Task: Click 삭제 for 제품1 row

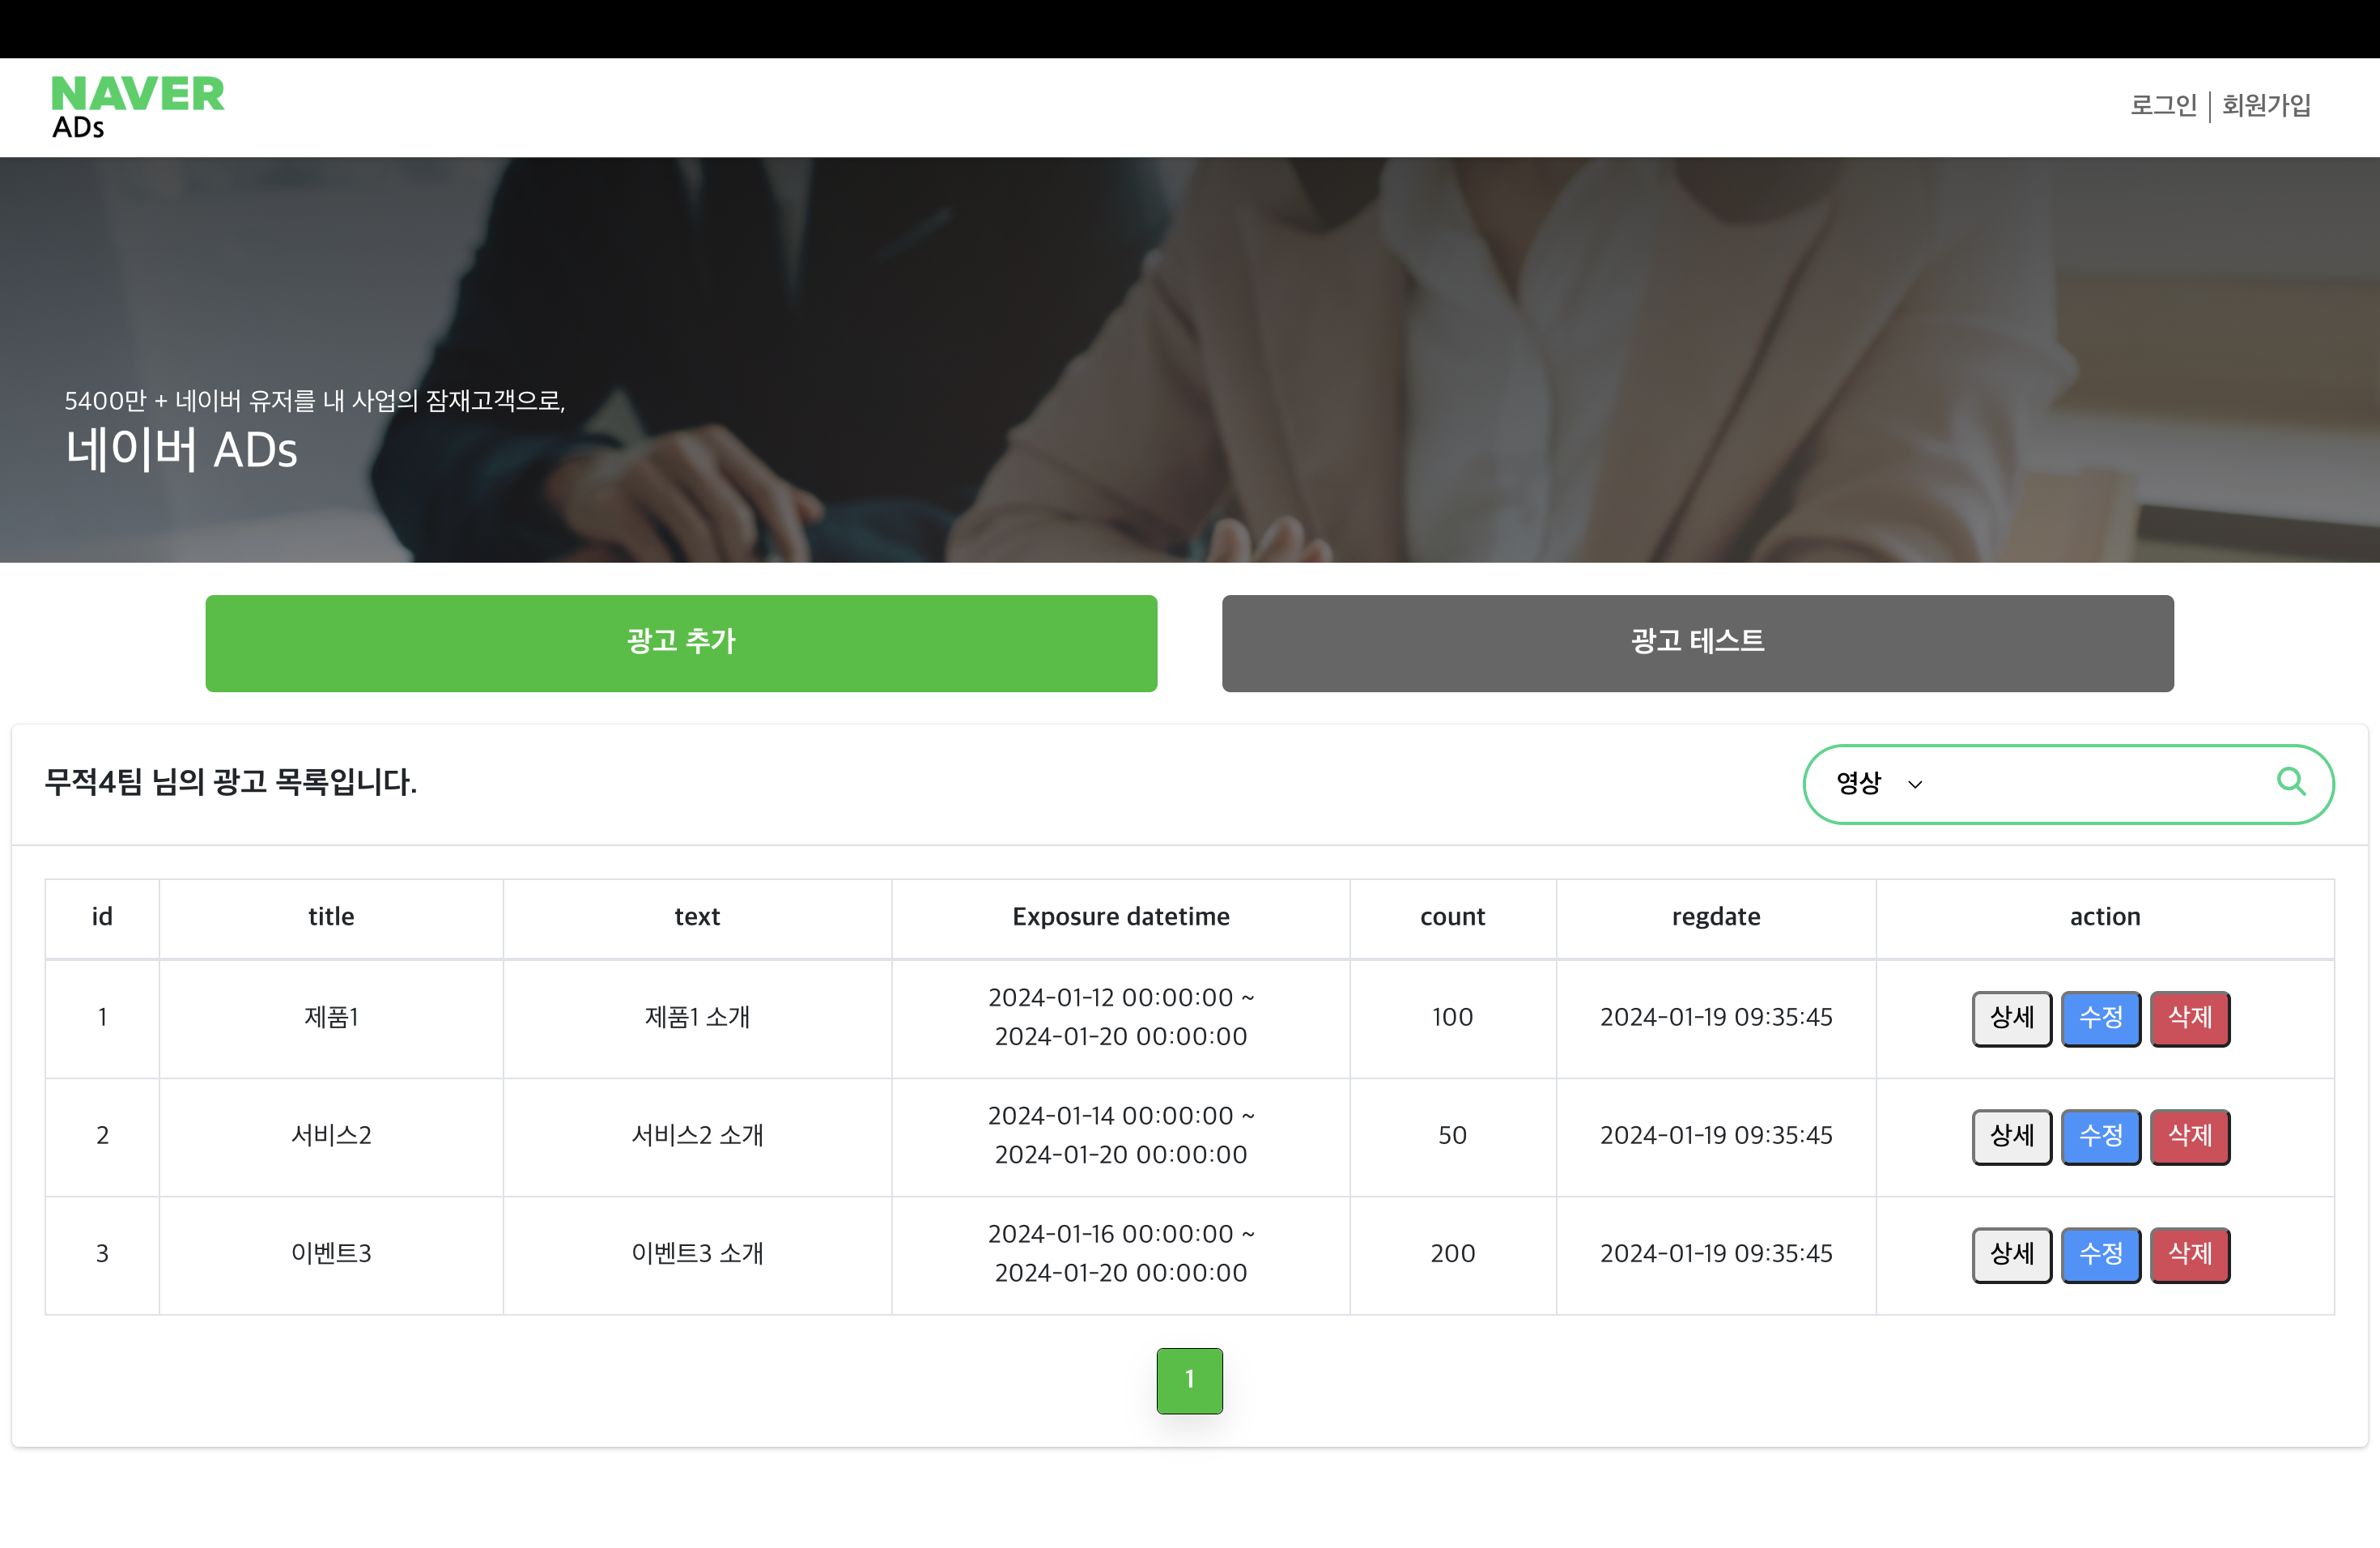Action: (2189, 1018)
